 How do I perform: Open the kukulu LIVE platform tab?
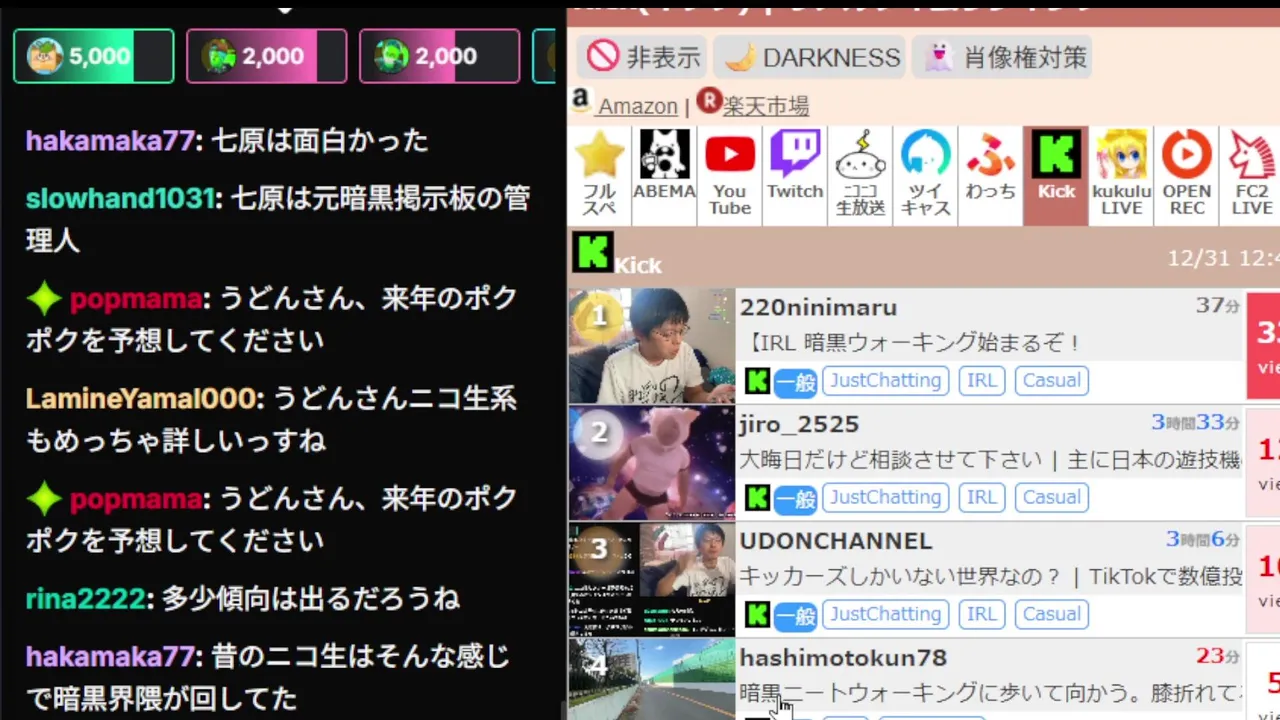pyautogui.click(x=1122, y=176)
